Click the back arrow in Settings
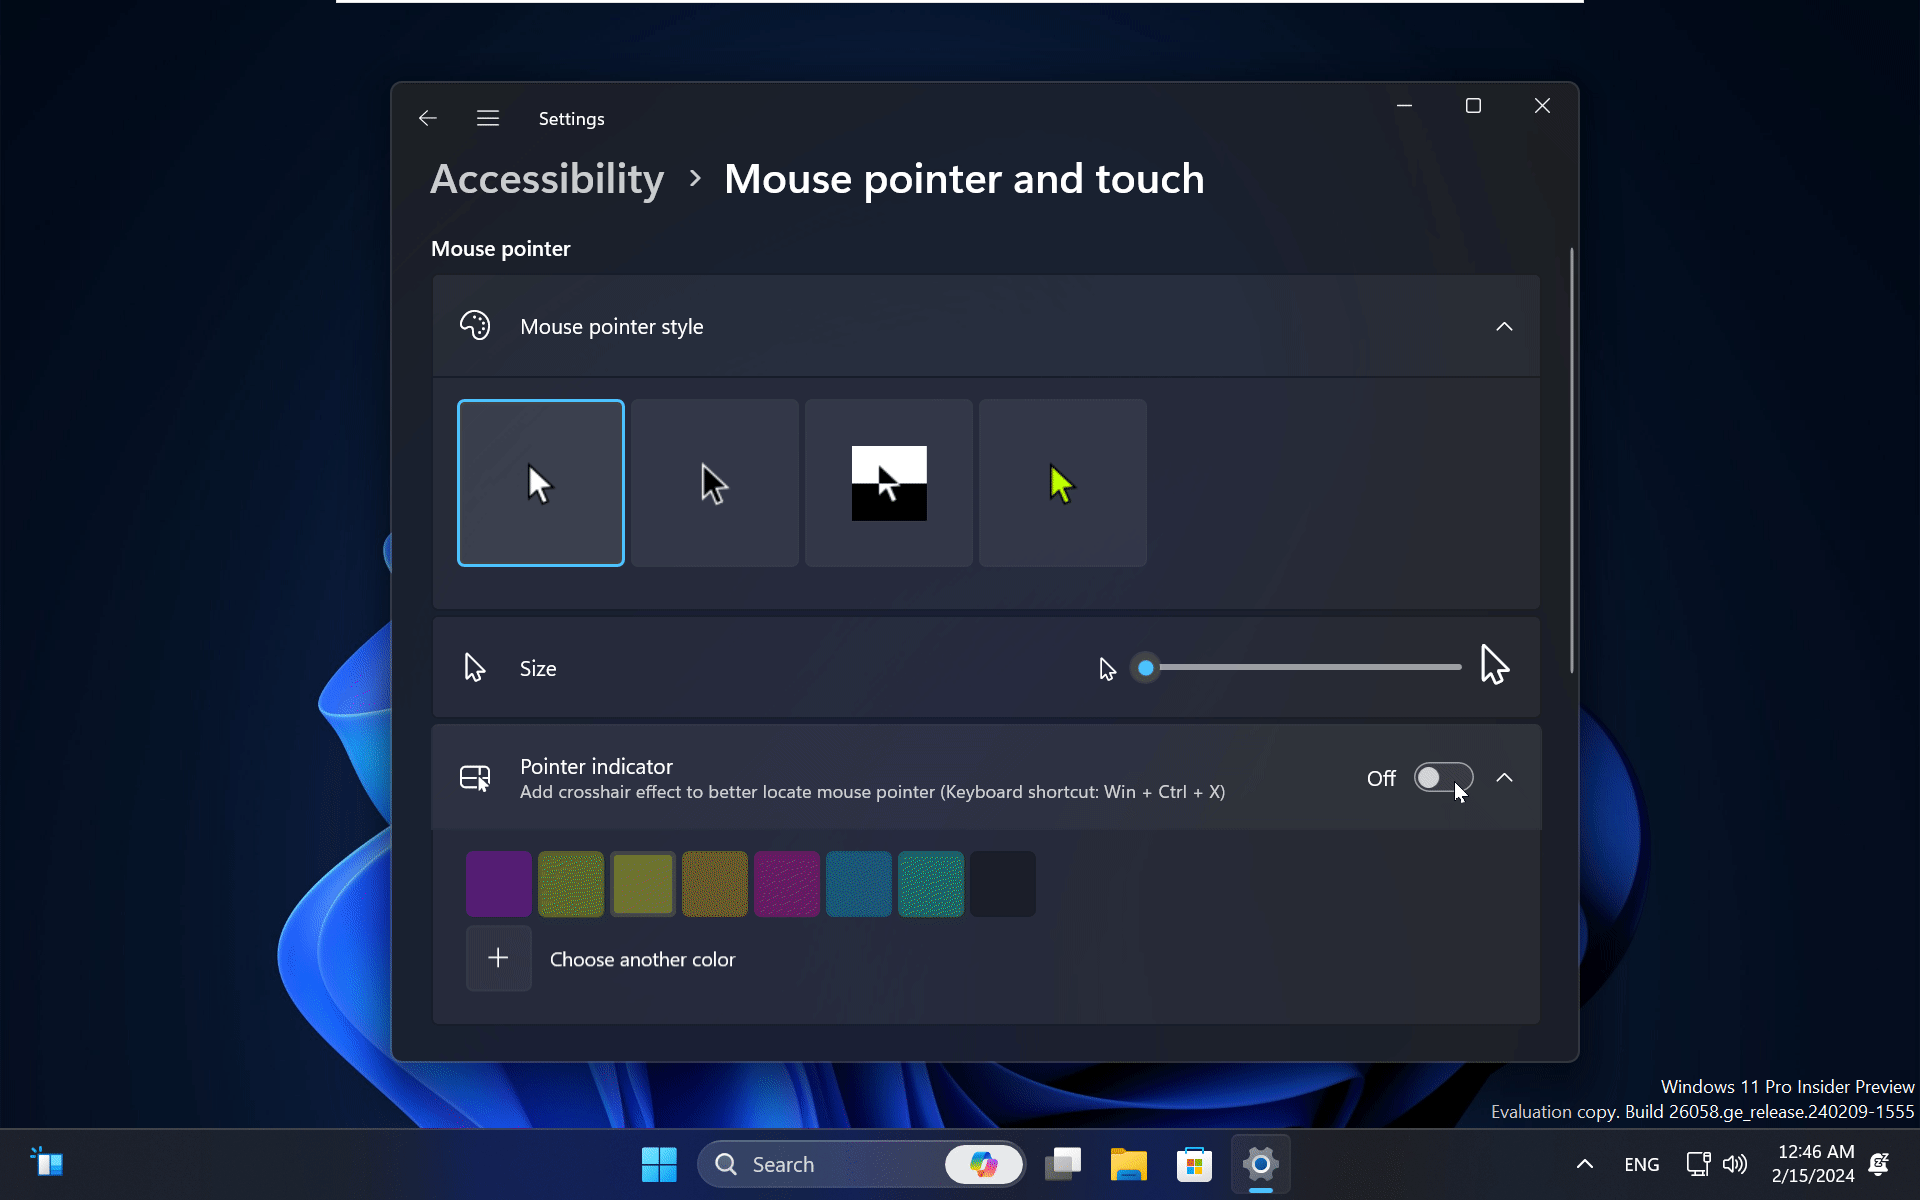1920x1200 pixels. [427, 117]
